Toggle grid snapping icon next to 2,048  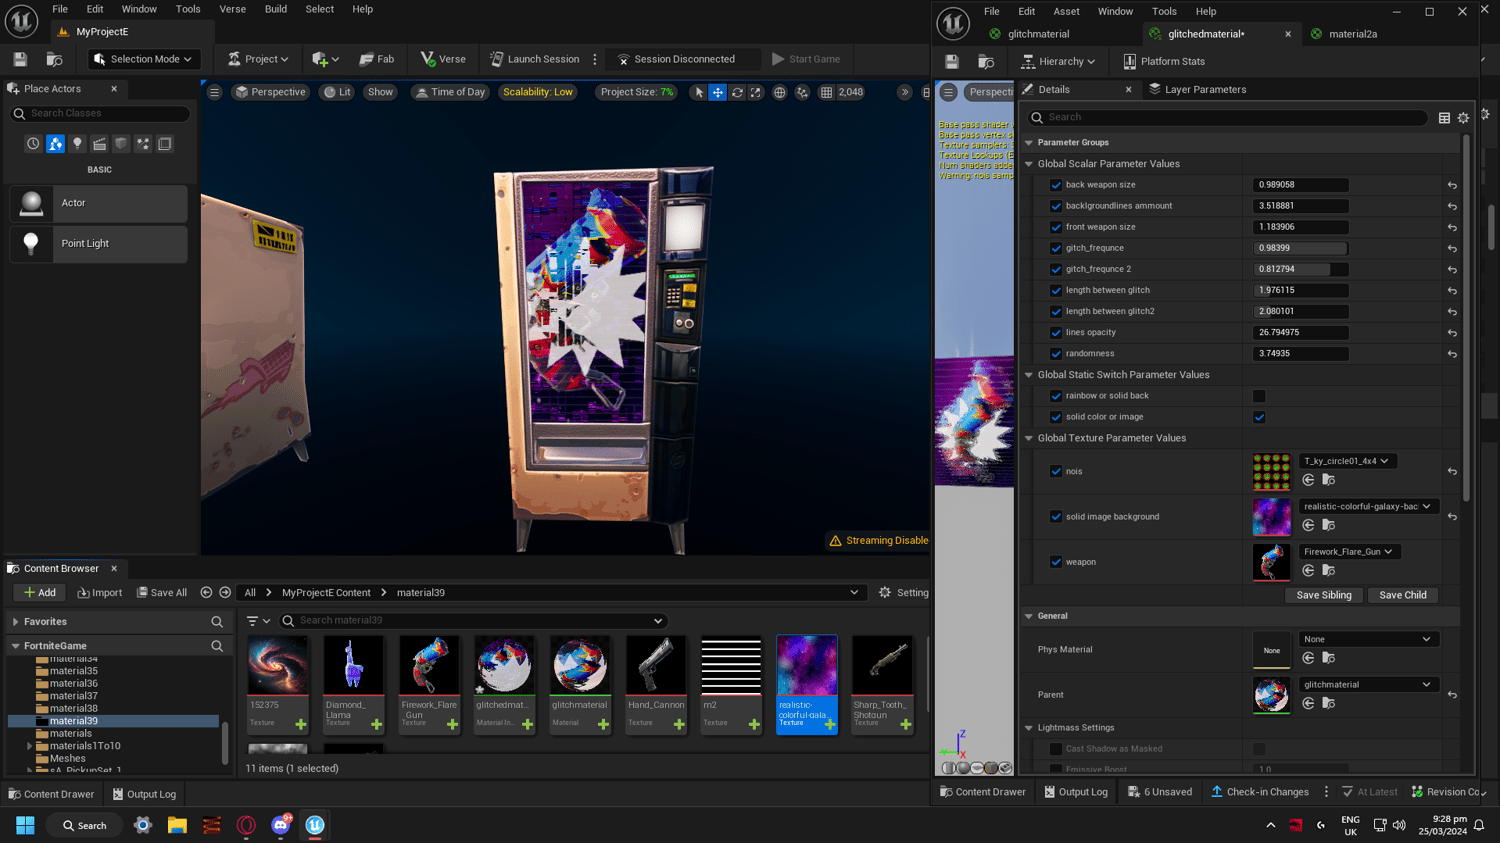coord(826,92)
